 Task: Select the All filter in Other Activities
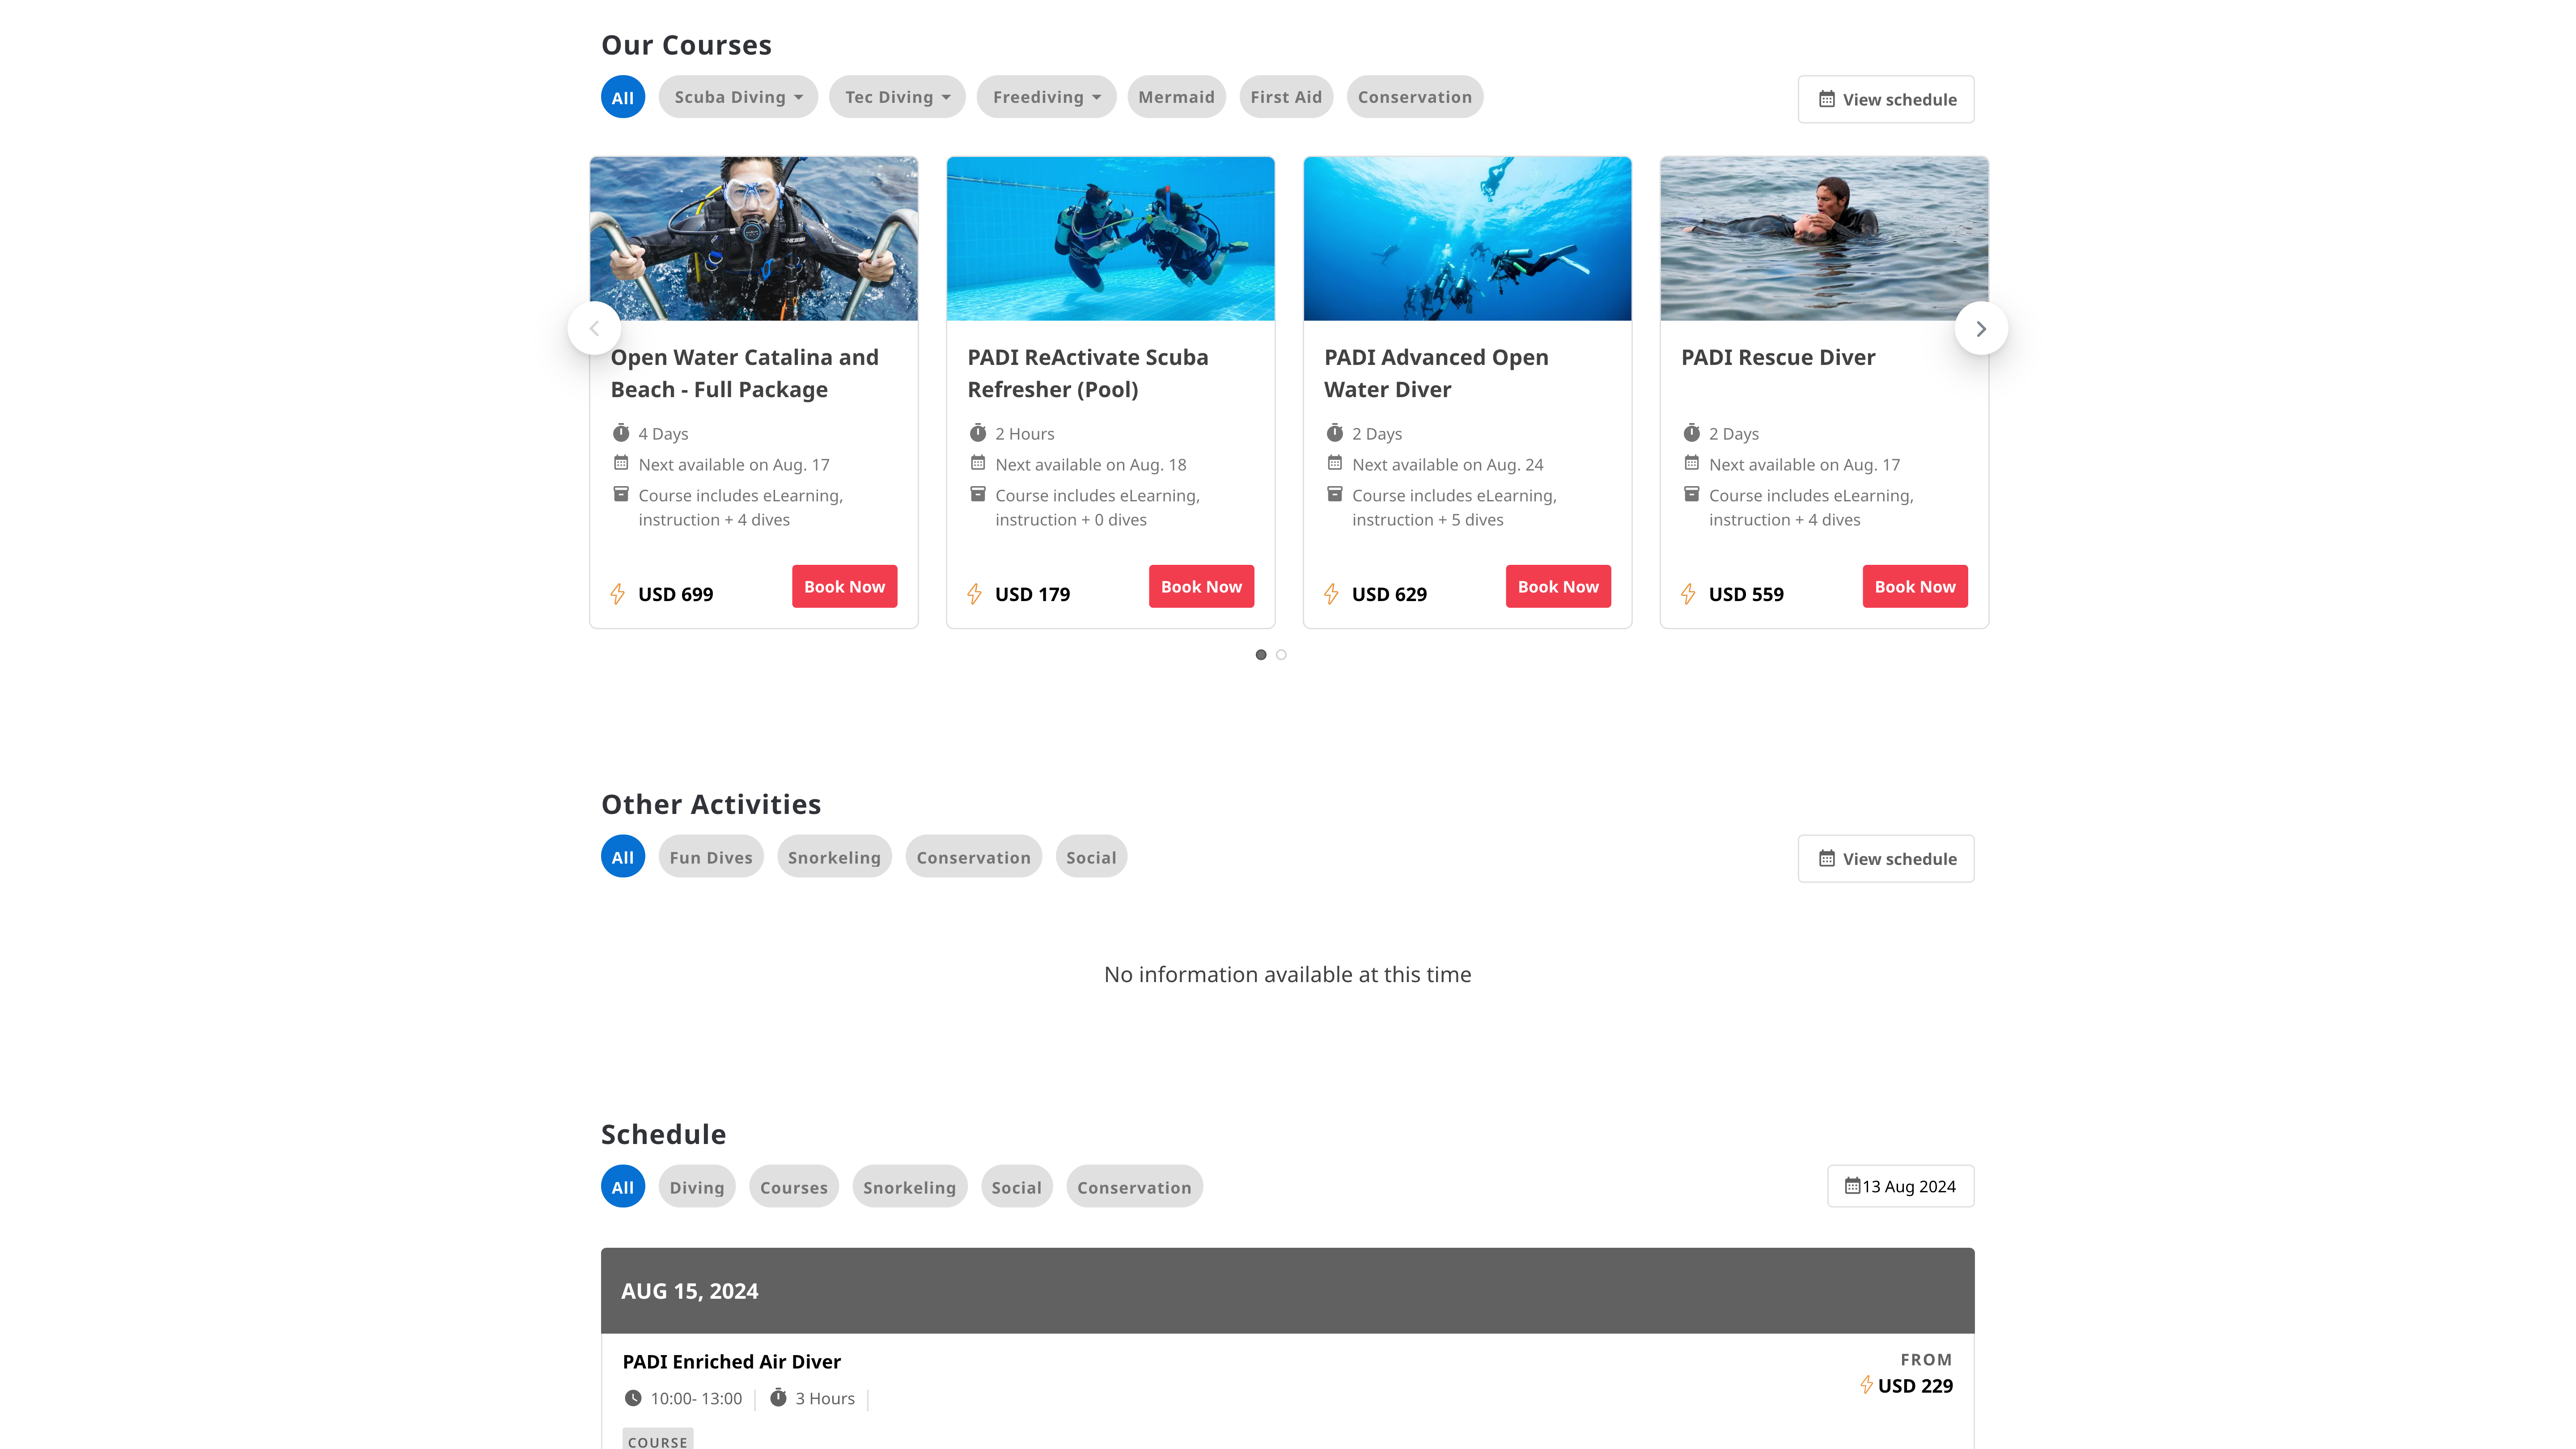point(622,857)
